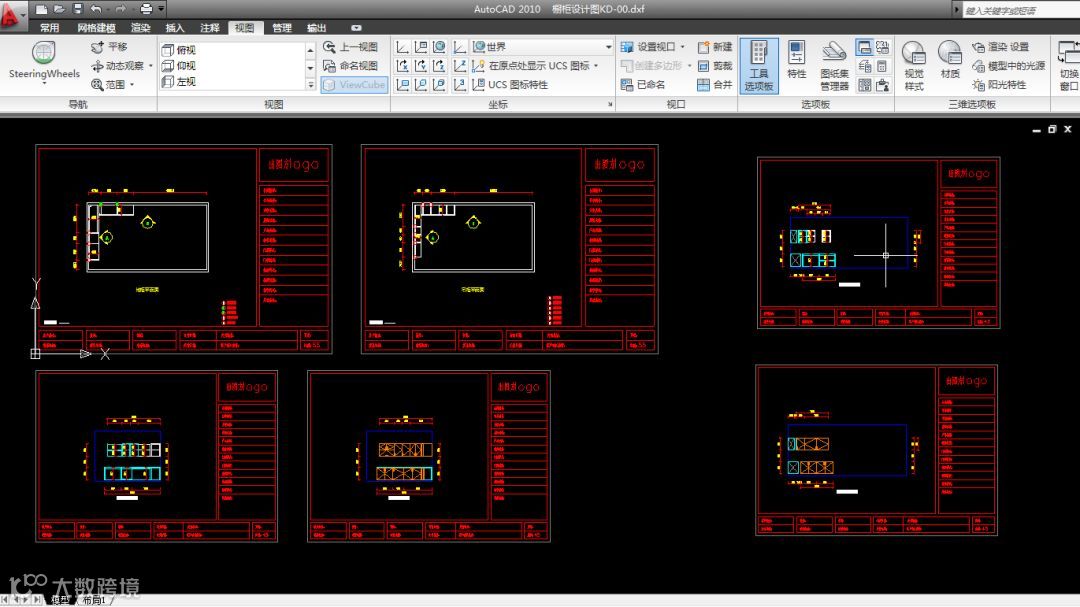Viewport: 1080px width, 607px height.
Task: Click the Plot printer icon
Action: (146, 9)
